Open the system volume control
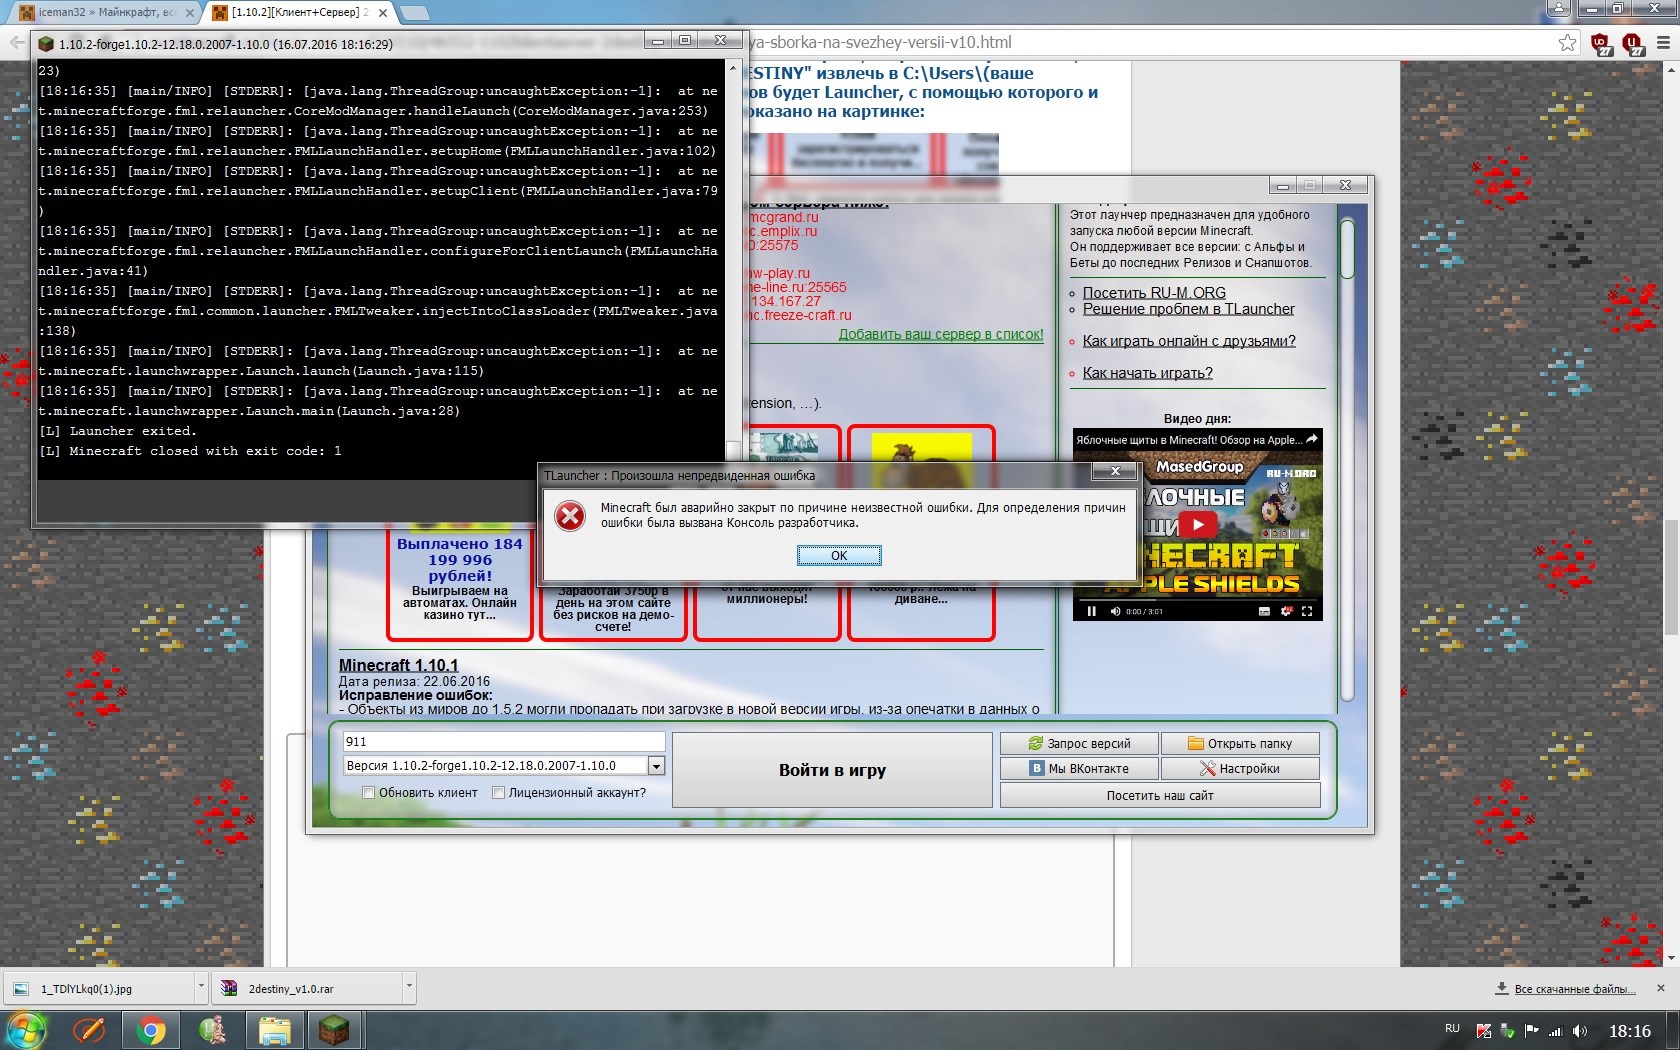Screen dimensions: 1680x1050 (1580, 1031)
